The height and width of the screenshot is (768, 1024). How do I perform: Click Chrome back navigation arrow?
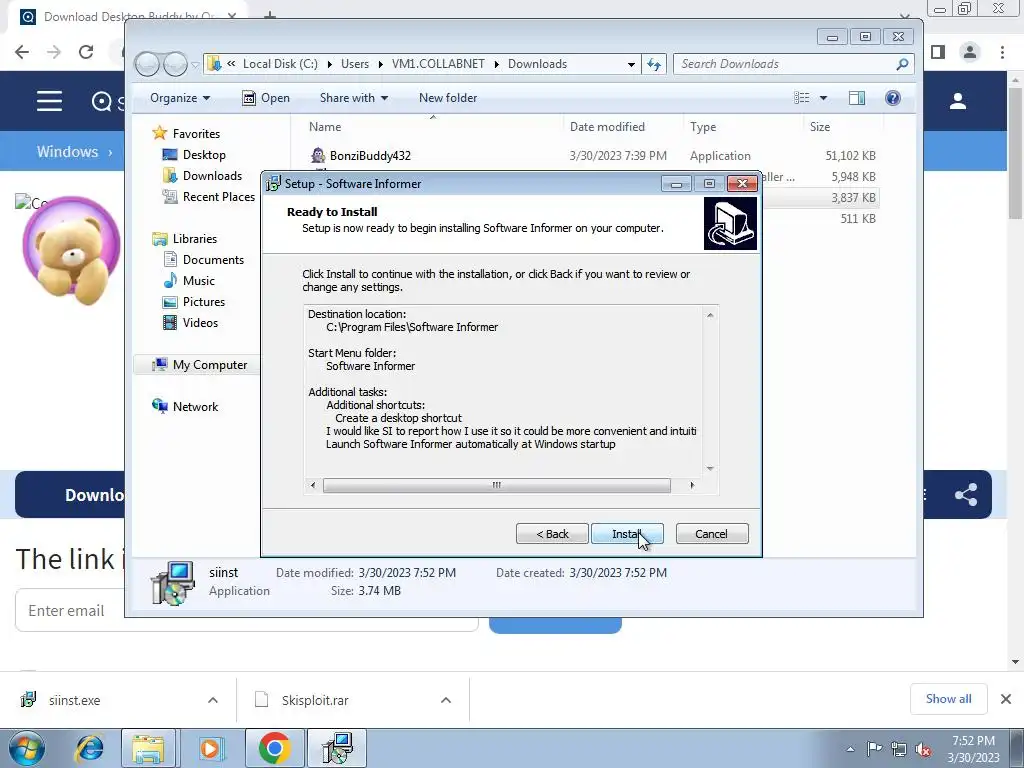(22, 52)
